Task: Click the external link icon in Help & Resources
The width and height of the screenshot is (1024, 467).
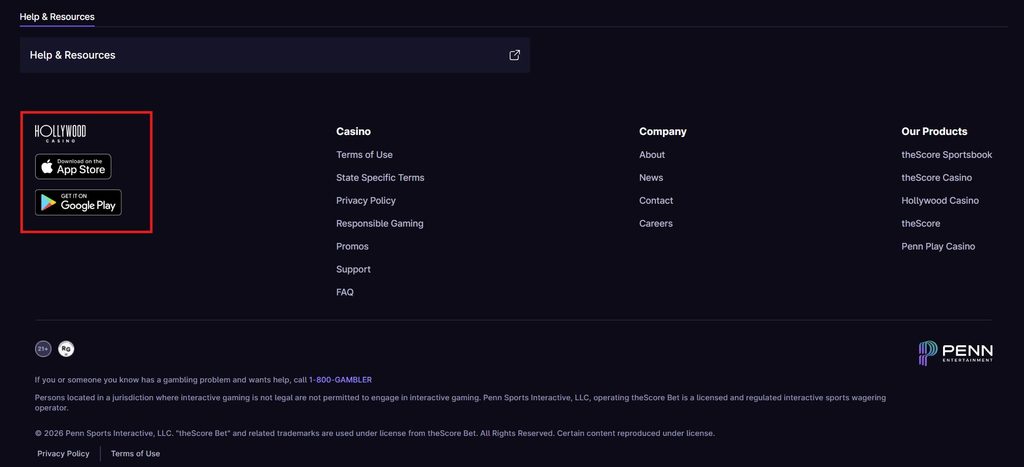Action: click(515, 55)
